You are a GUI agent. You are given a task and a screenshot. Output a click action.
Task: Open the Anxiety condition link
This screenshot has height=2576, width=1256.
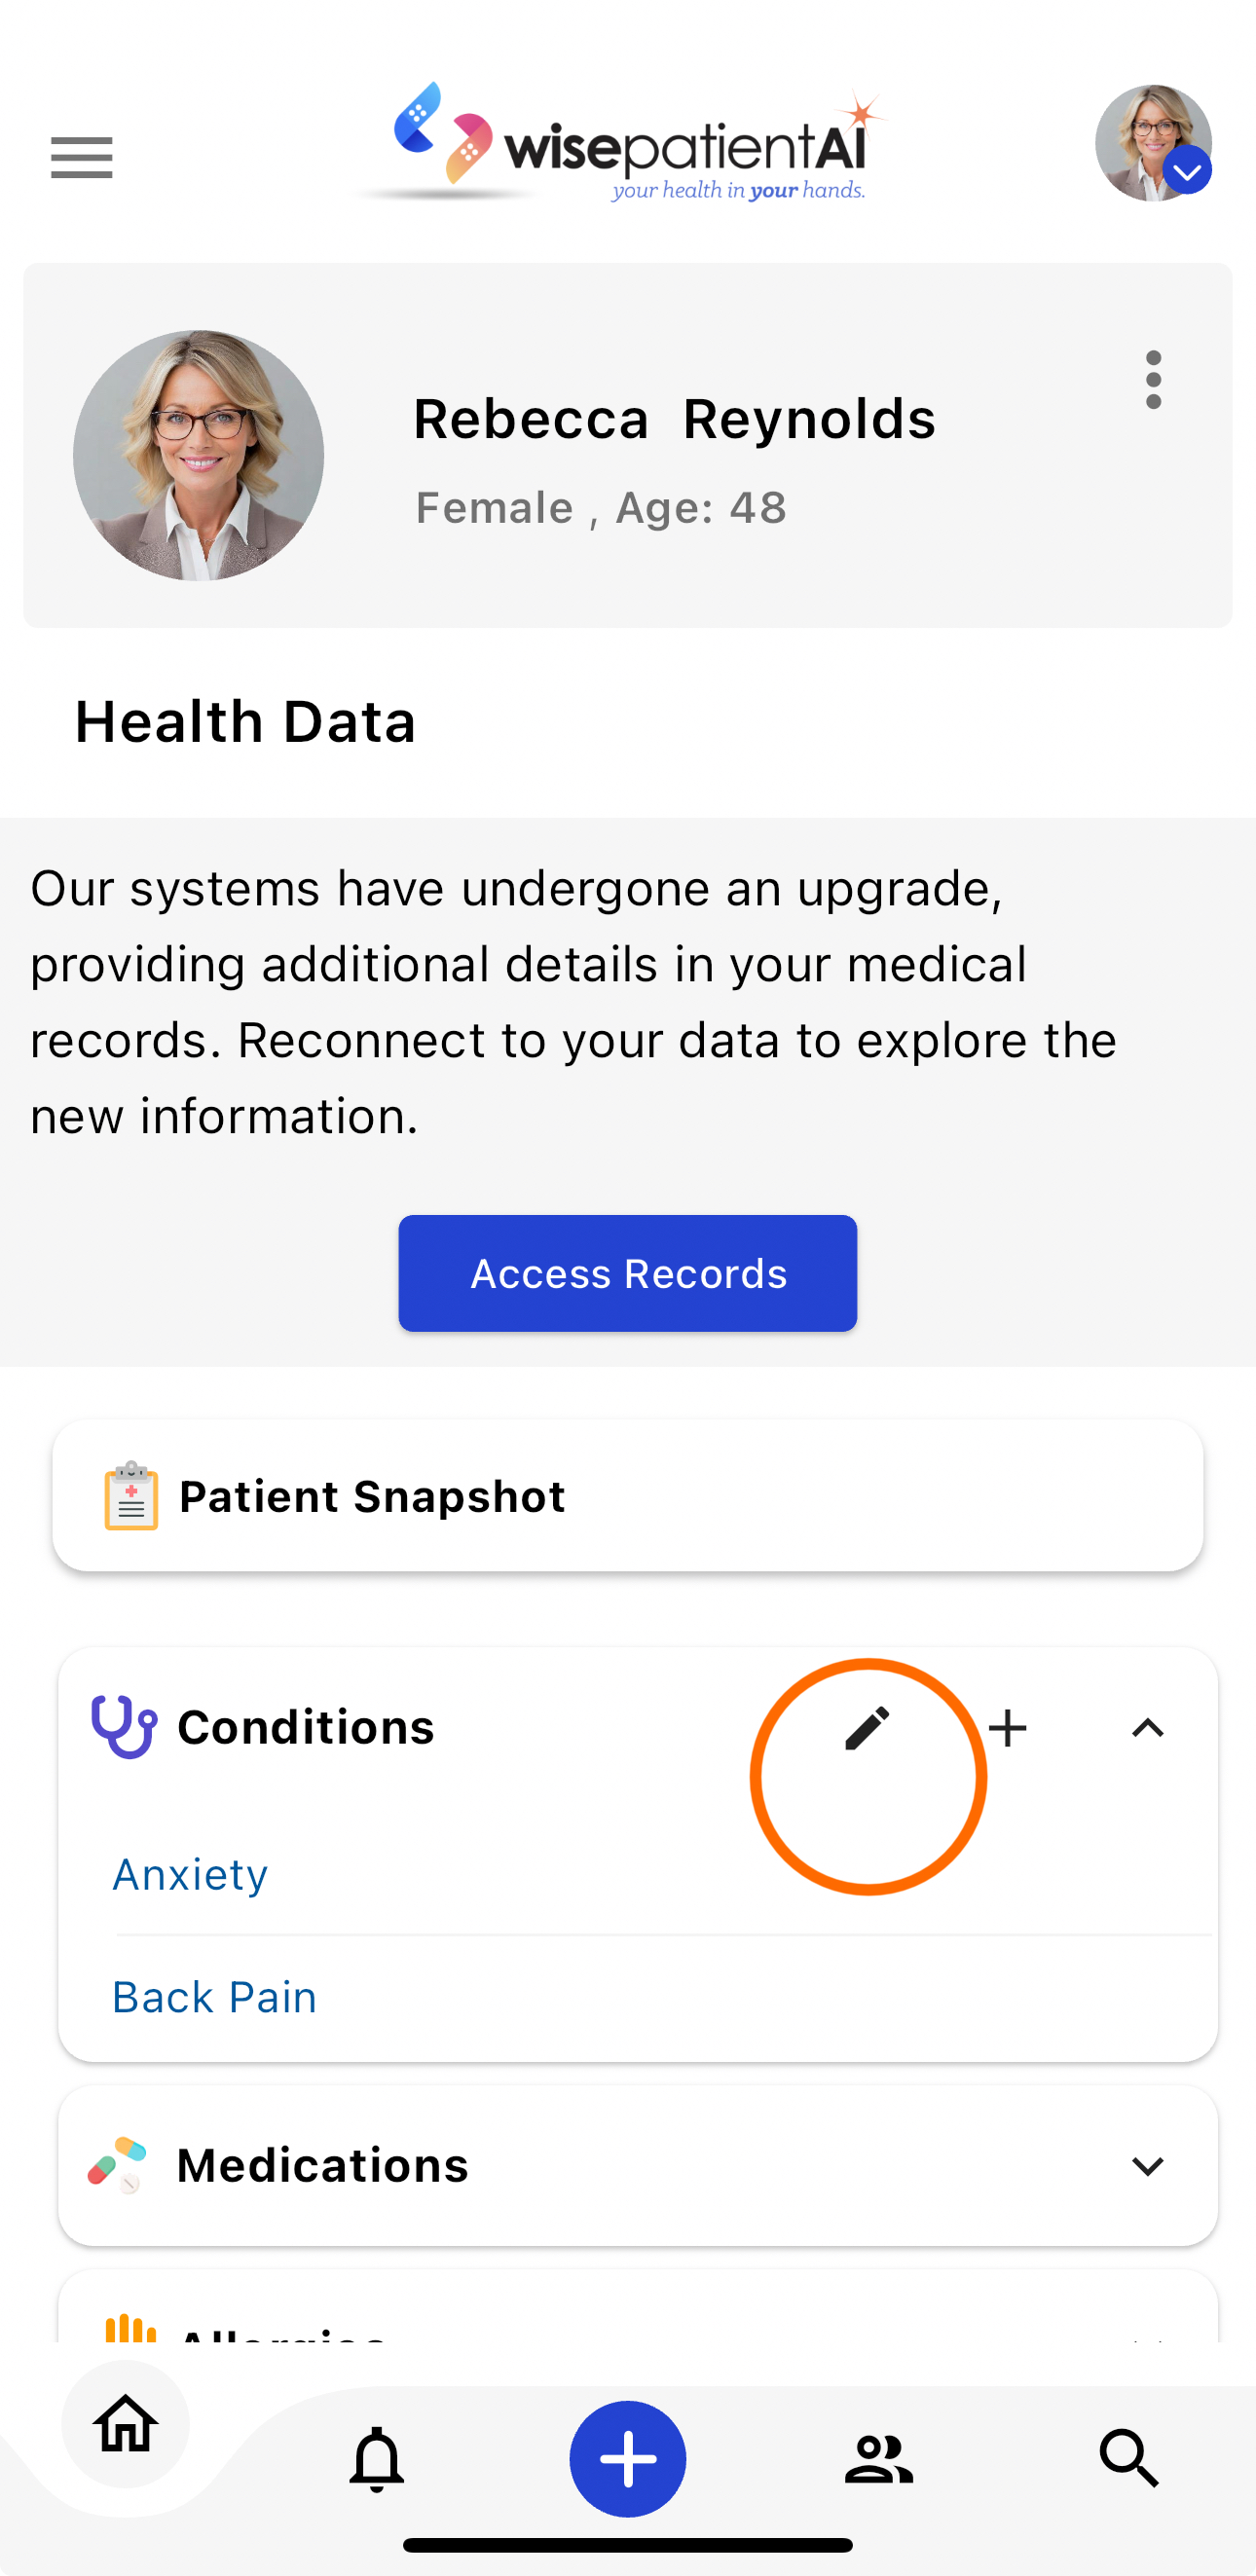point(190,1874)
